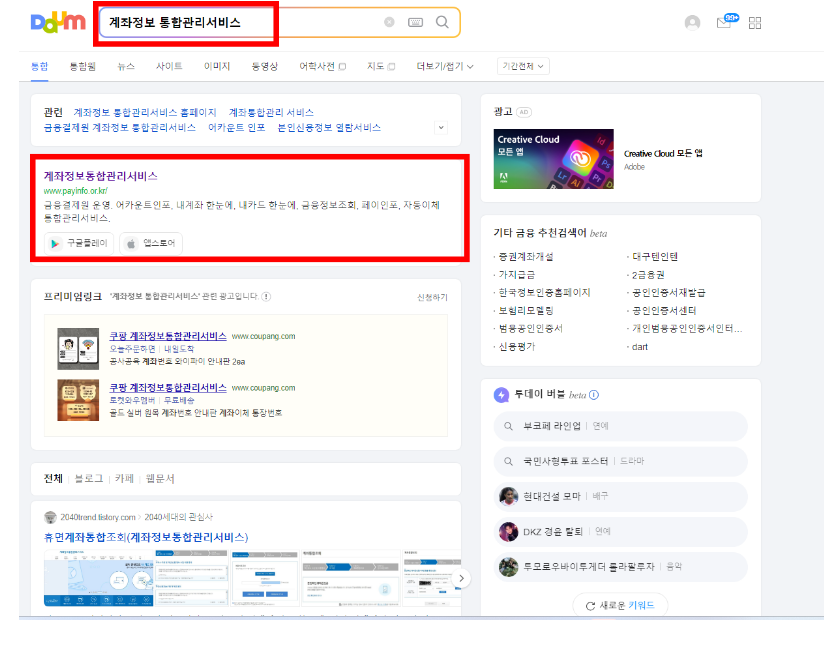Screen dimensions: 824x645
Task: Click the 신청하기 link in premium link section
Action: click(432, 298)
